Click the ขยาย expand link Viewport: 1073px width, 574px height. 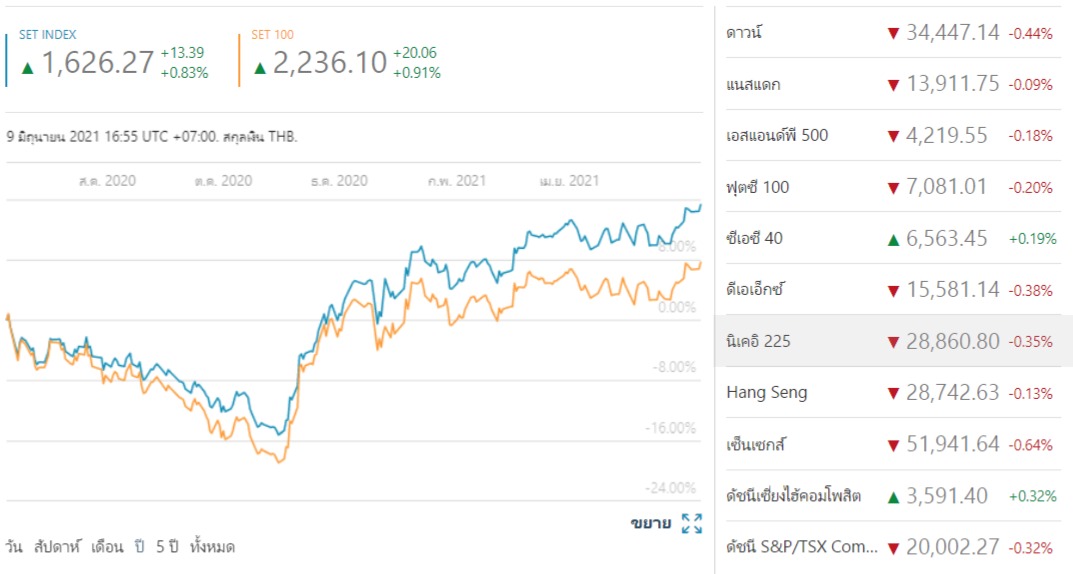(x=650, y=523)
